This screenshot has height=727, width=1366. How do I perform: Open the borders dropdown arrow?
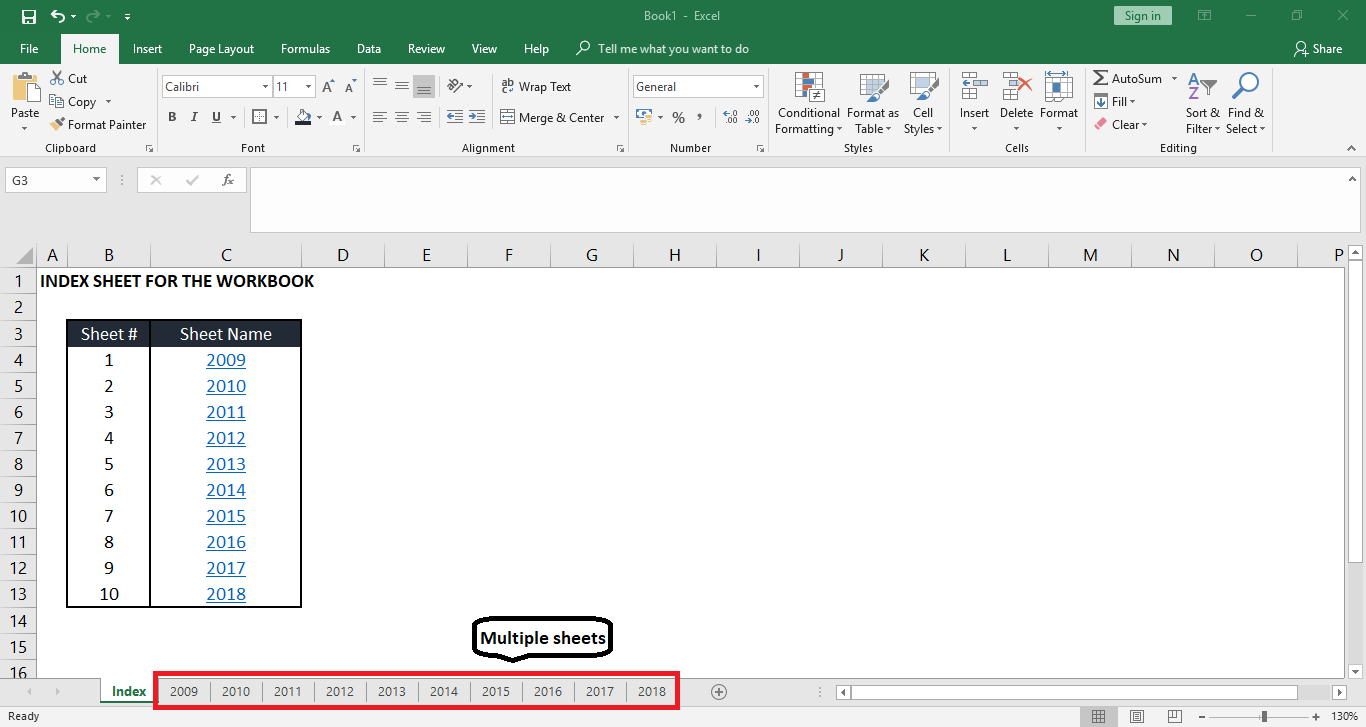(x=277, y=117)
